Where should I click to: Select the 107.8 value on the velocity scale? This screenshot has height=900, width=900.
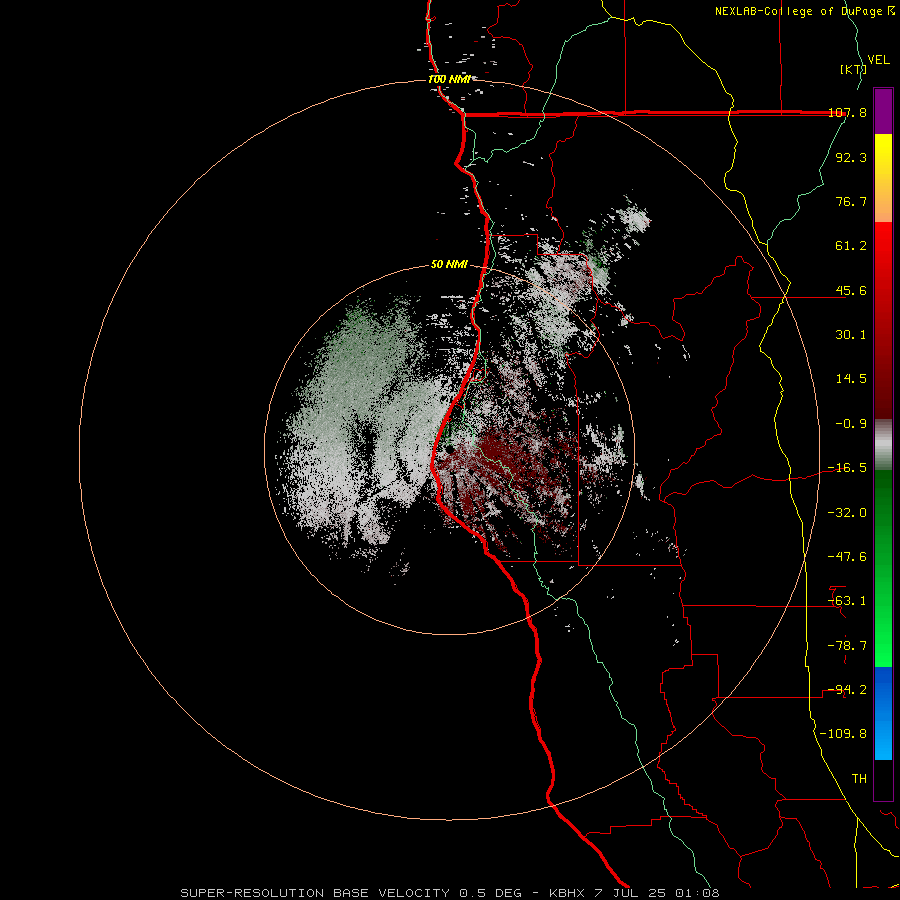(x=848, y=112)
